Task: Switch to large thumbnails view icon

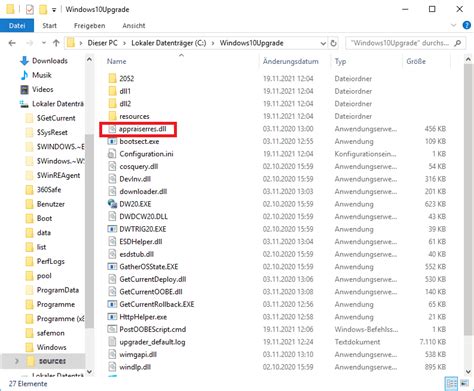Action: tap(464, 384)
